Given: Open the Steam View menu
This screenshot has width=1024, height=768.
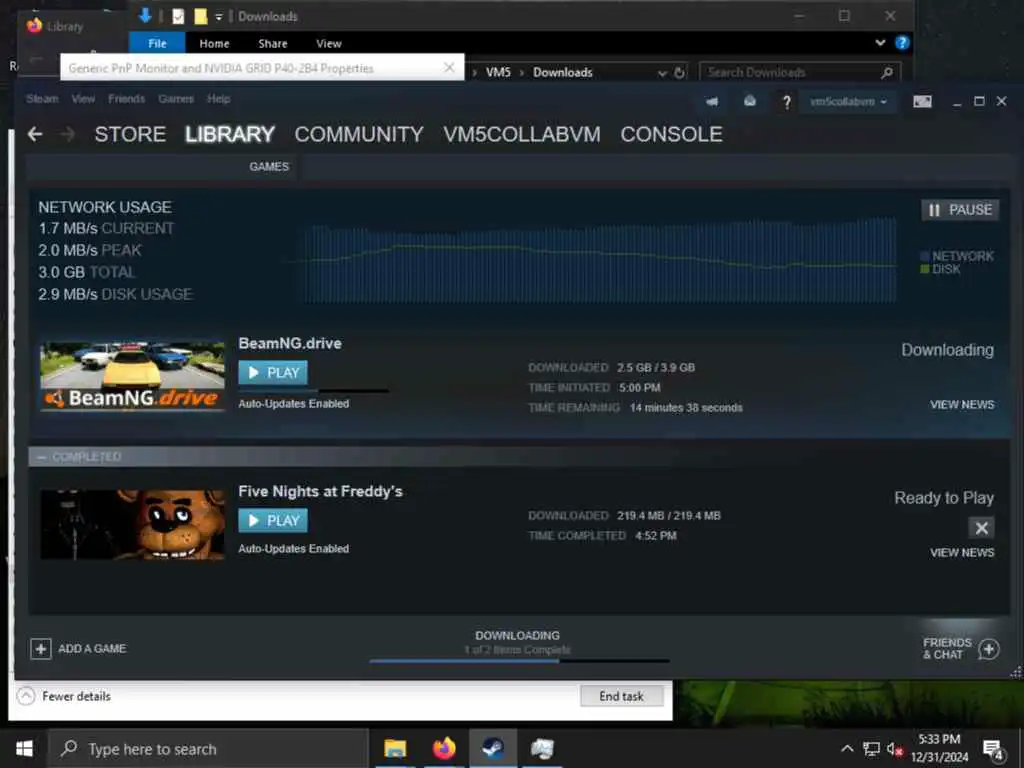Looking at the screenshot, I should pyautogui.click(x=83, y=99).
